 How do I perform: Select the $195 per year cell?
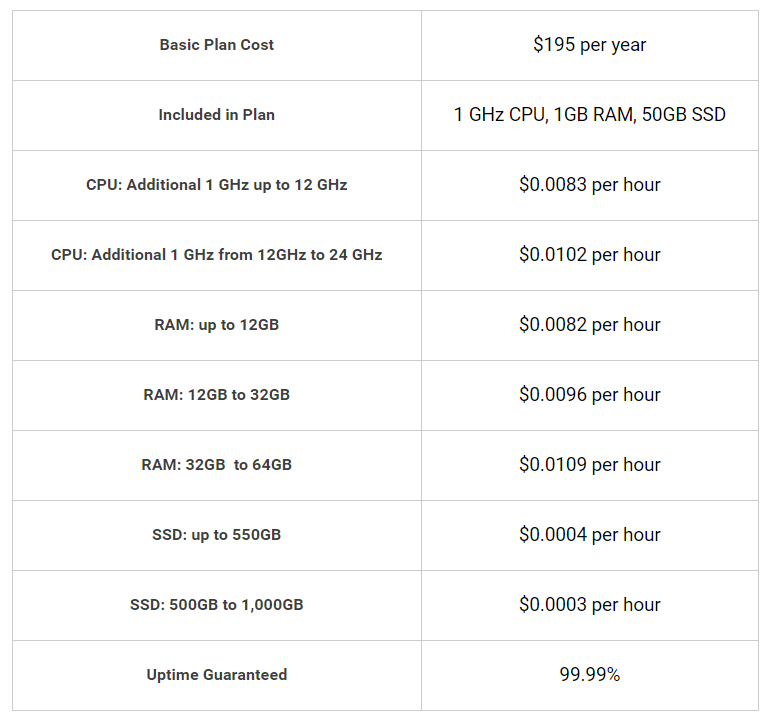(x=589, y=45)
